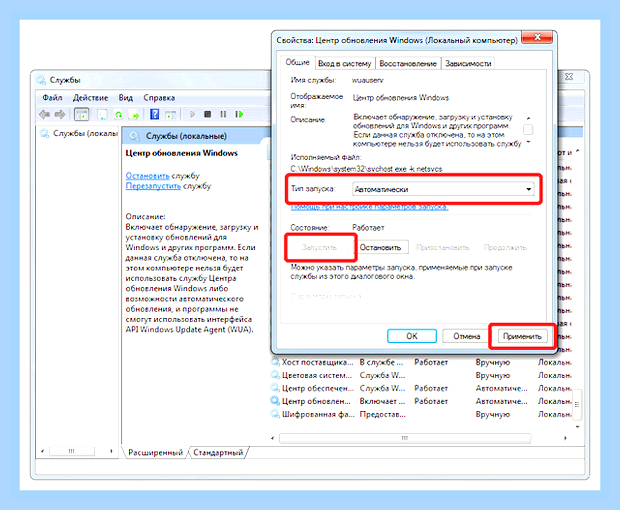Click the Back arrow in Services toolbar
The height and width of the screenshot is (510, 620).
coord(44,115)
